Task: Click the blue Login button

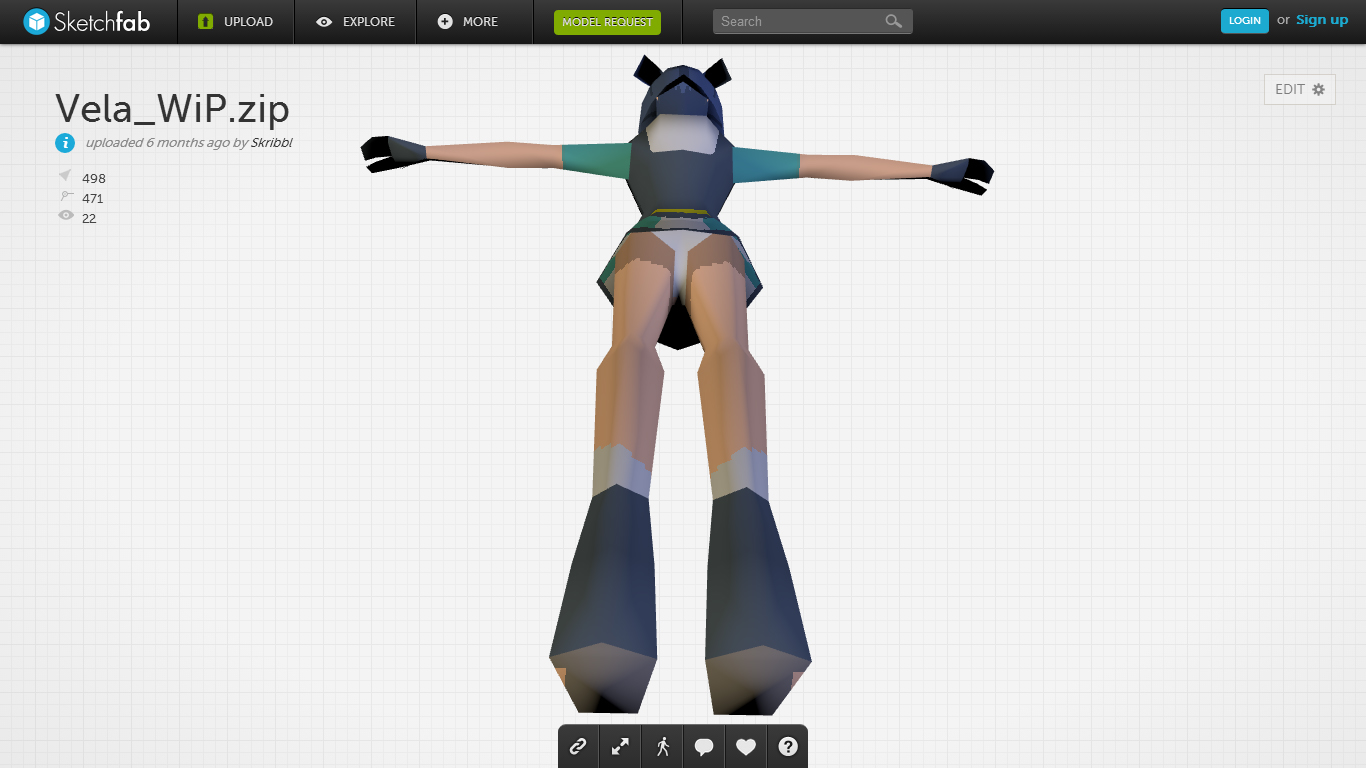Action: (x=1244, y=21)
